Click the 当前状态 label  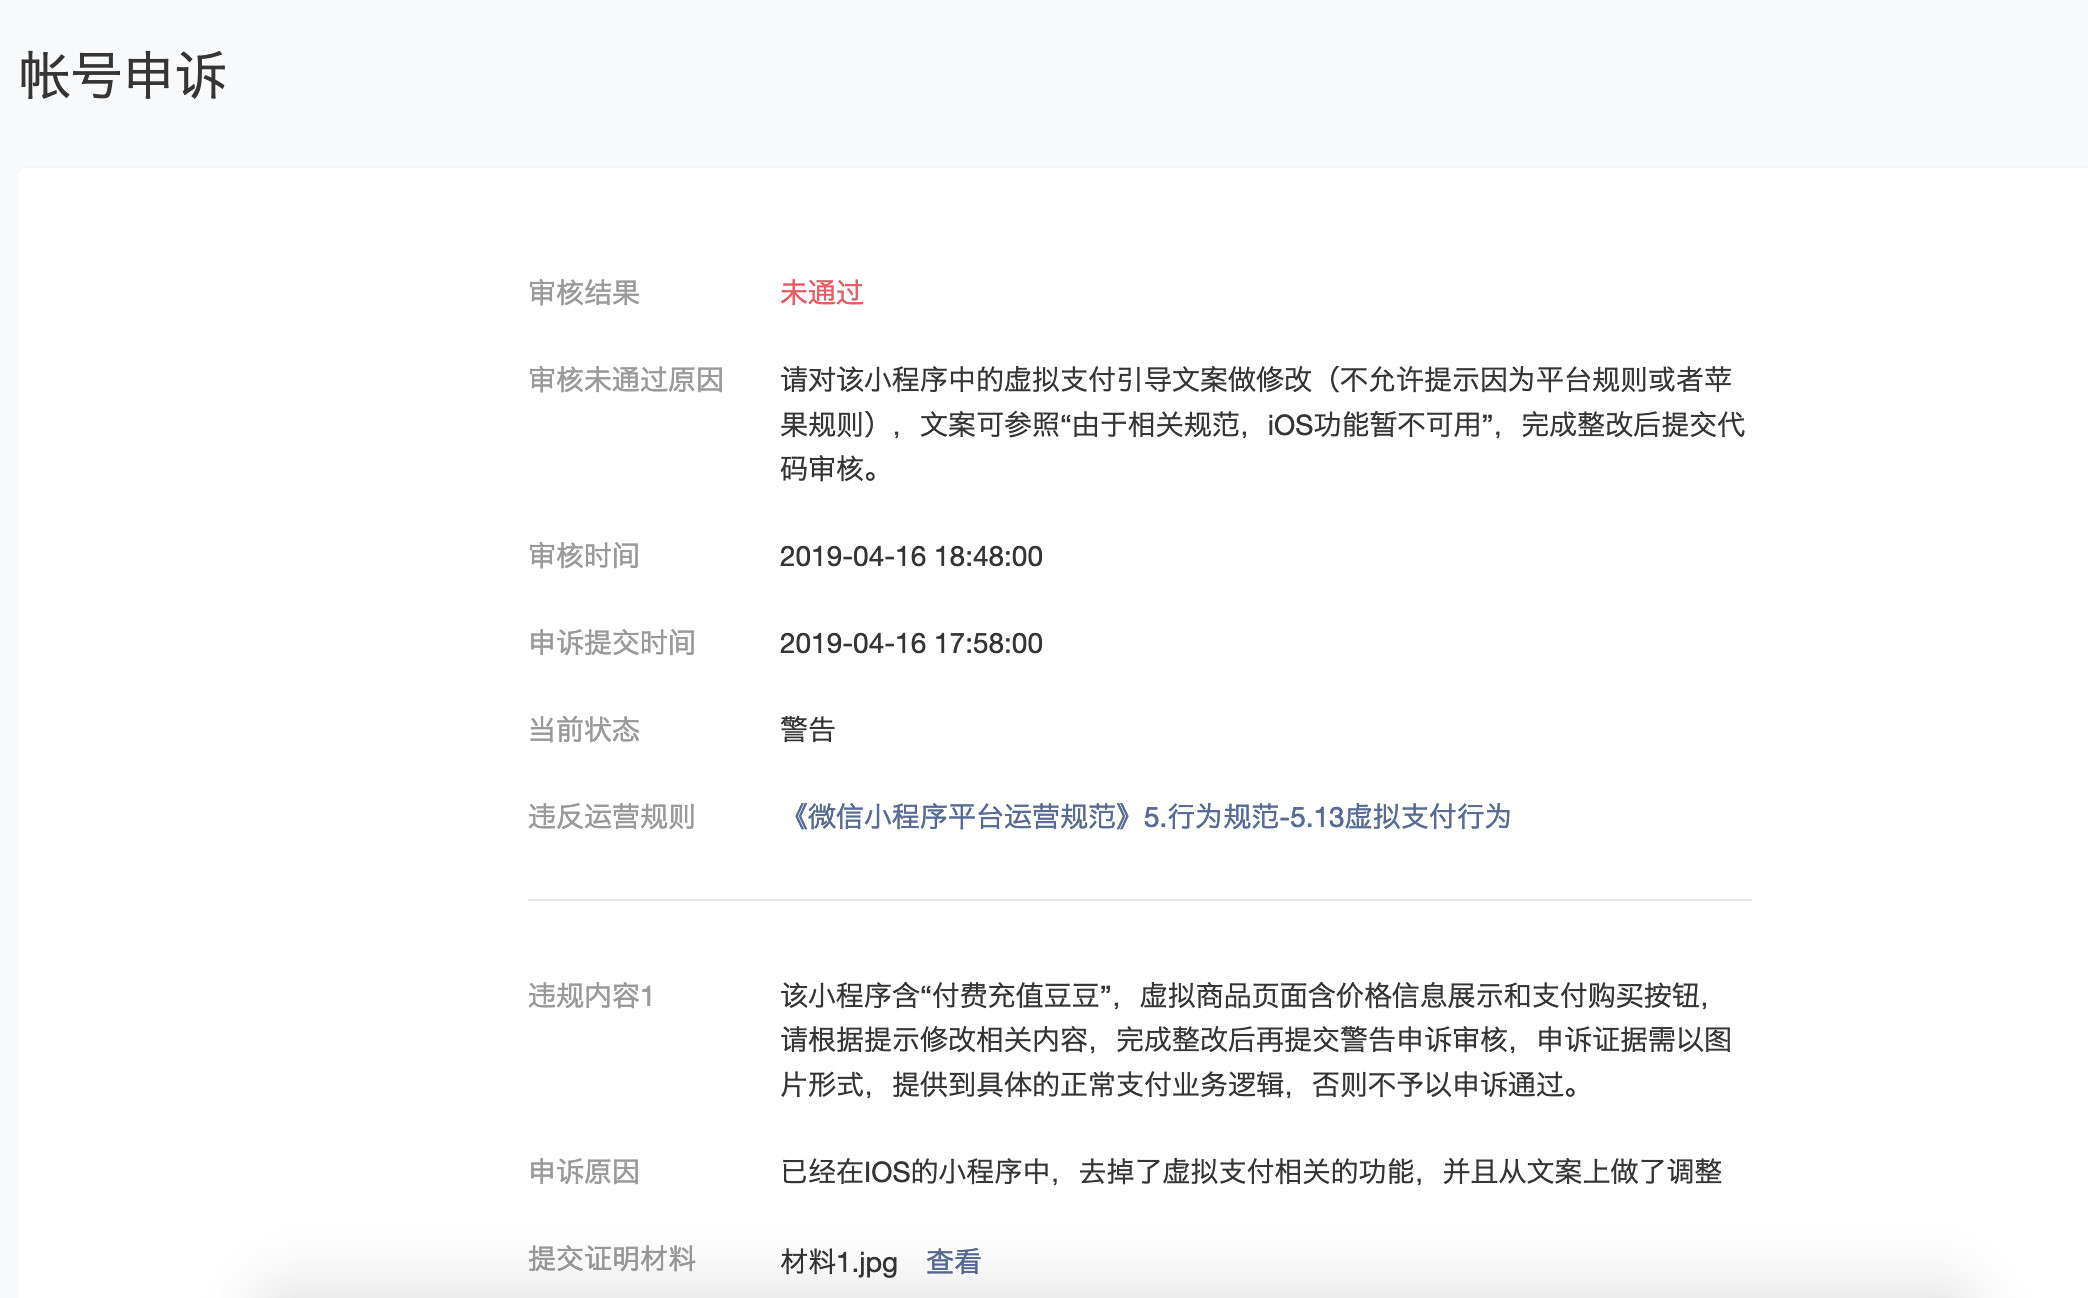[584, 730]
